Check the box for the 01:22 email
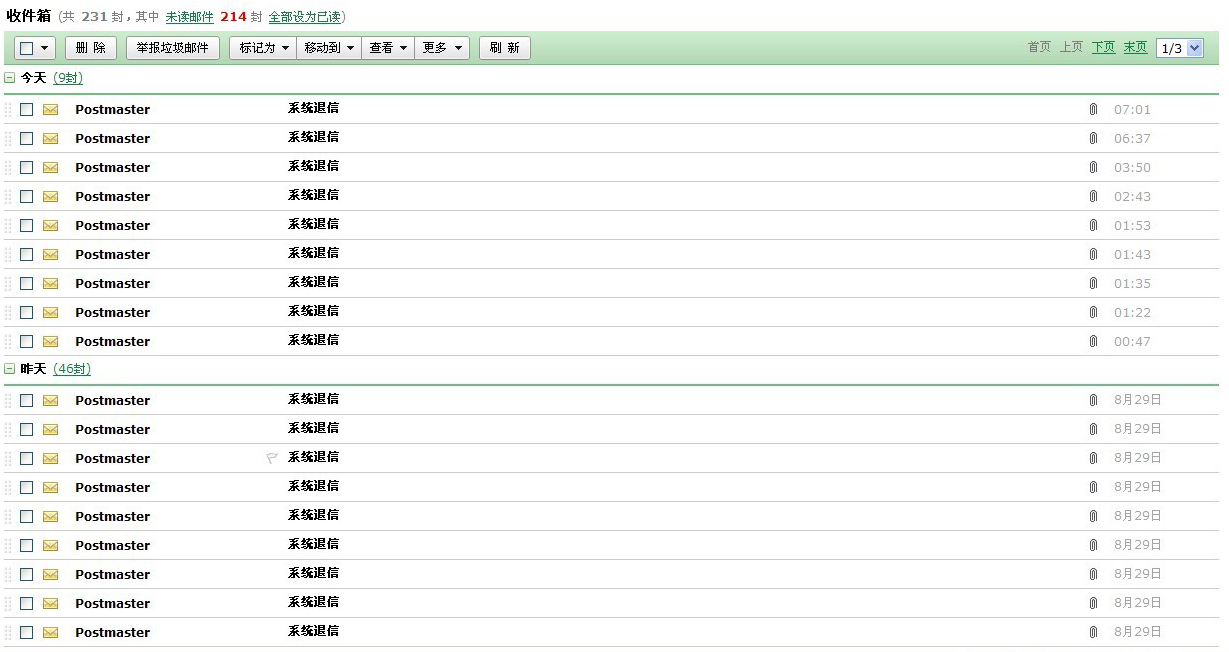The width and height of the screenshot is (1229, 652). 27,313
